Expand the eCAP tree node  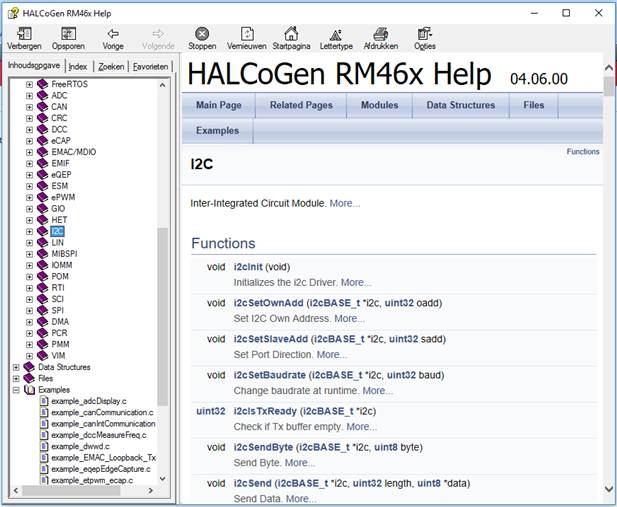tap(30, 141)
